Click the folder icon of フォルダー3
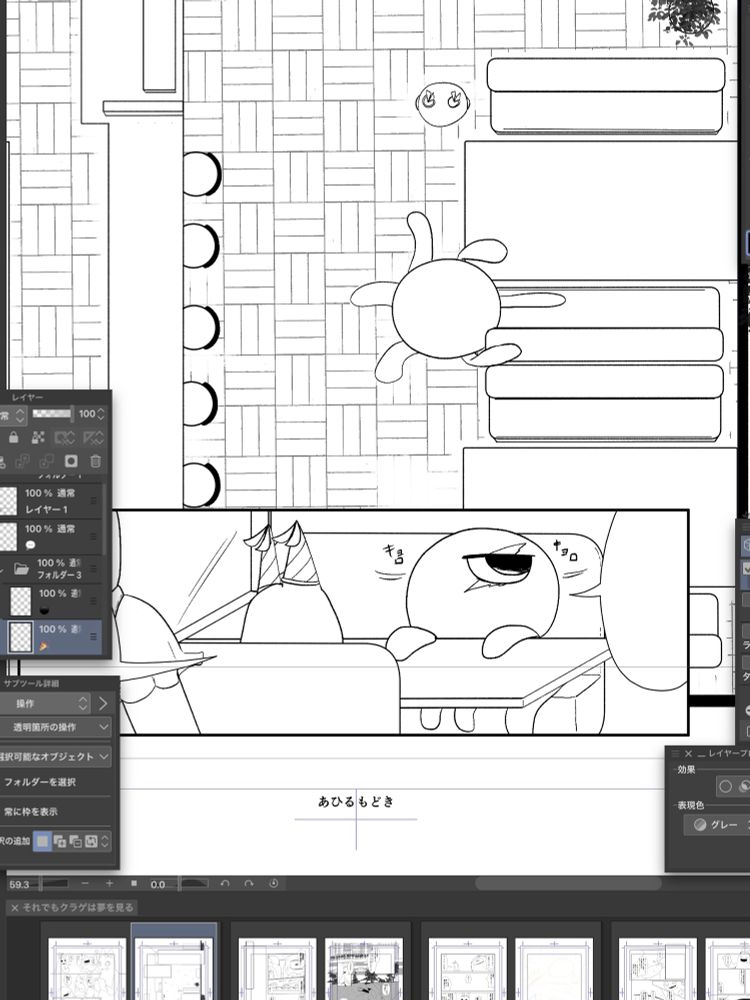Screen dimensions: 750x1000 coord(21,568)
